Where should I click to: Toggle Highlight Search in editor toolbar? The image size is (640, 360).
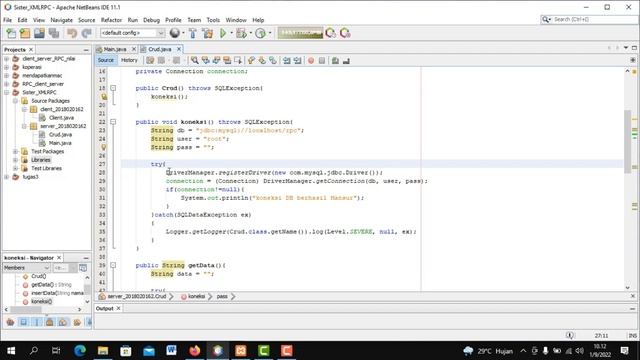pos(227,60)
